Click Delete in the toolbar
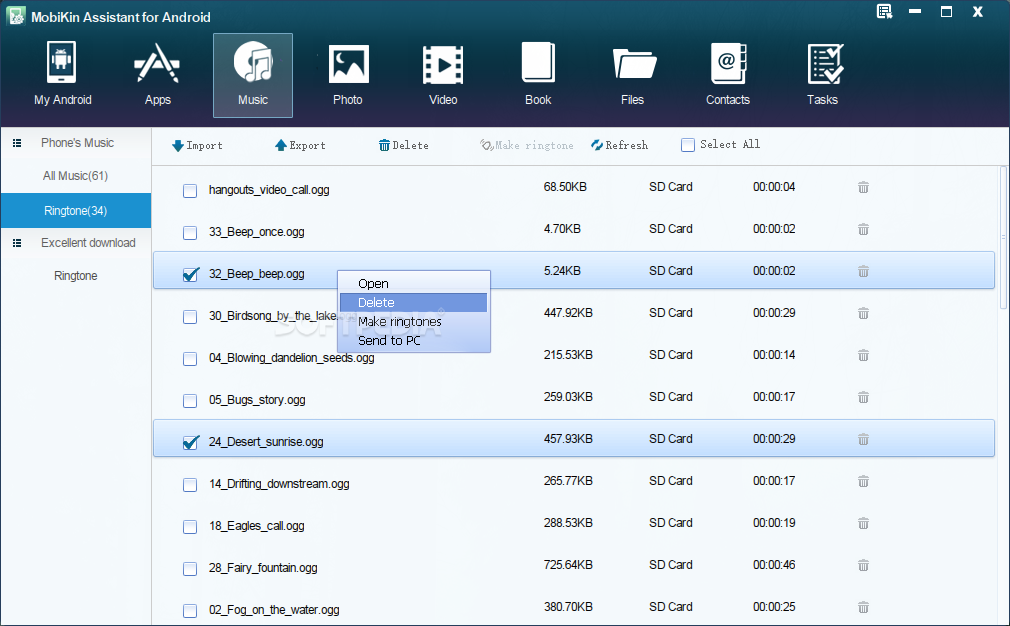 [x=404, y=146]
